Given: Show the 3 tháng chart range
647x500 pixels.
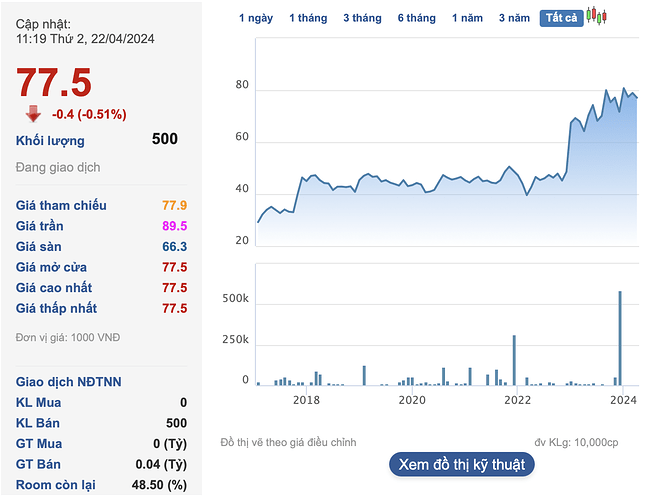Looking at the screenshot, I should [362, 18].
